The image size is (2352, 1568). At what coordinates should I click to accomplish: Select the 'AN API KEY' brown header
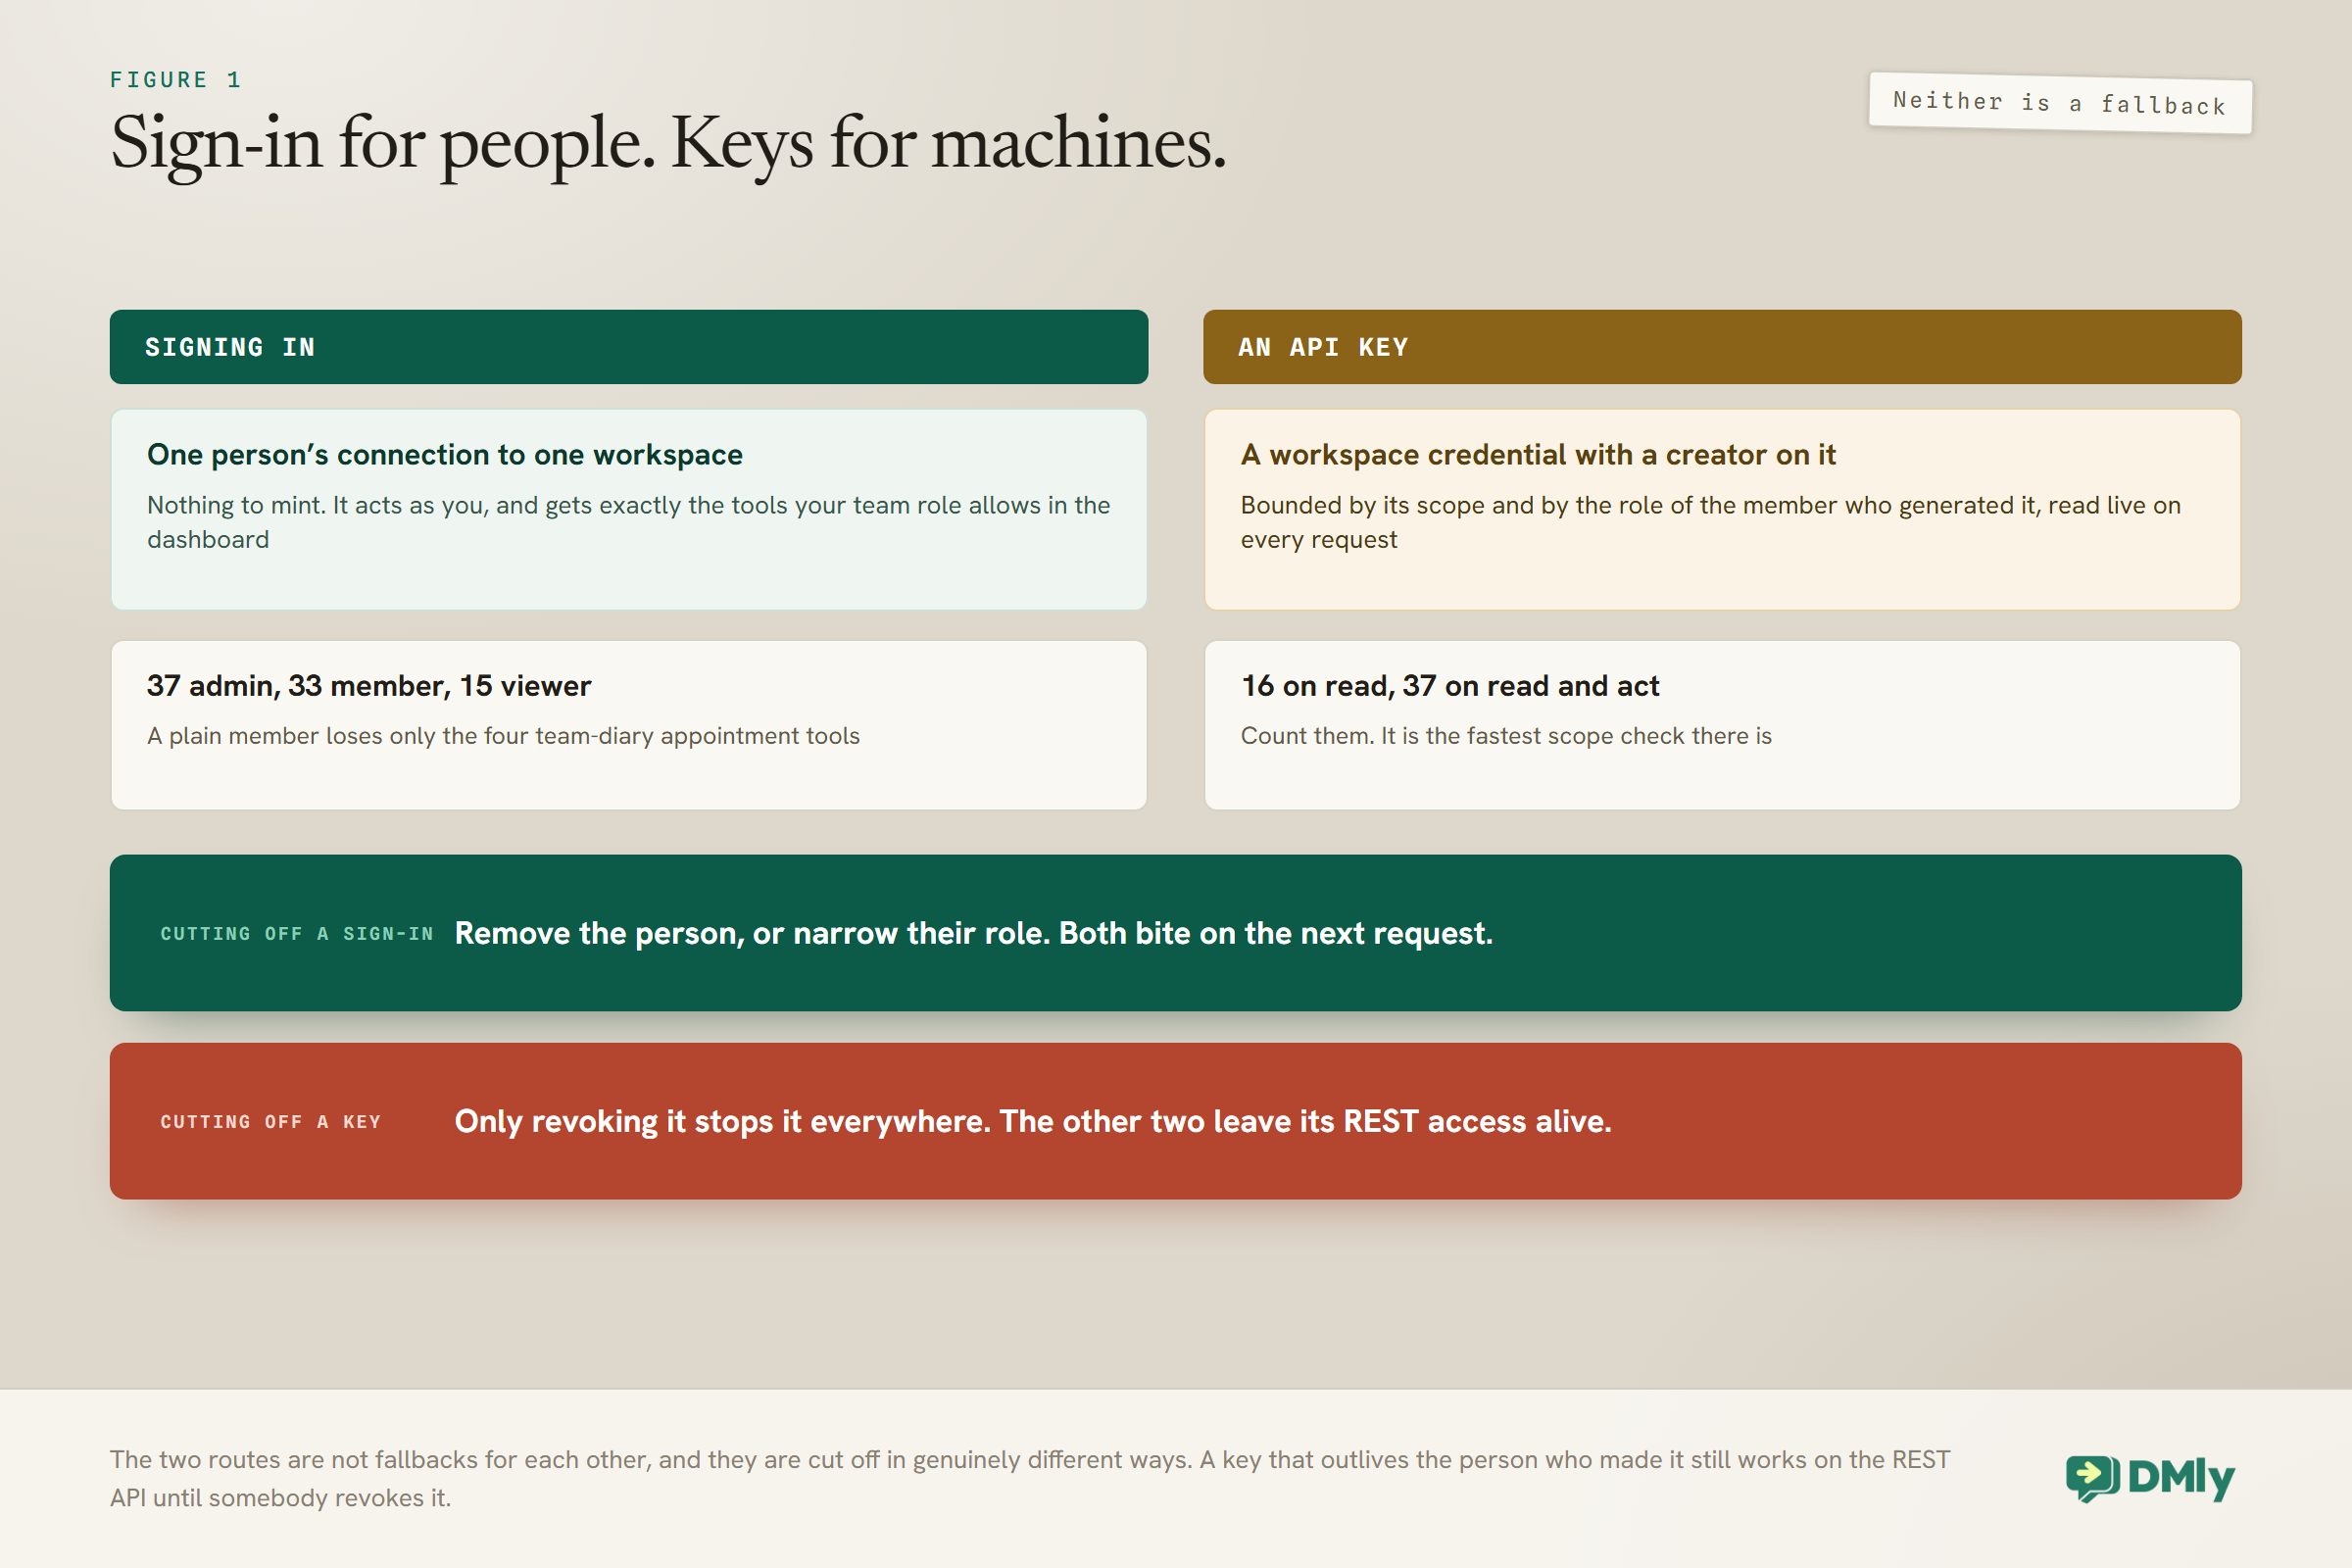tap(1722, 347)
